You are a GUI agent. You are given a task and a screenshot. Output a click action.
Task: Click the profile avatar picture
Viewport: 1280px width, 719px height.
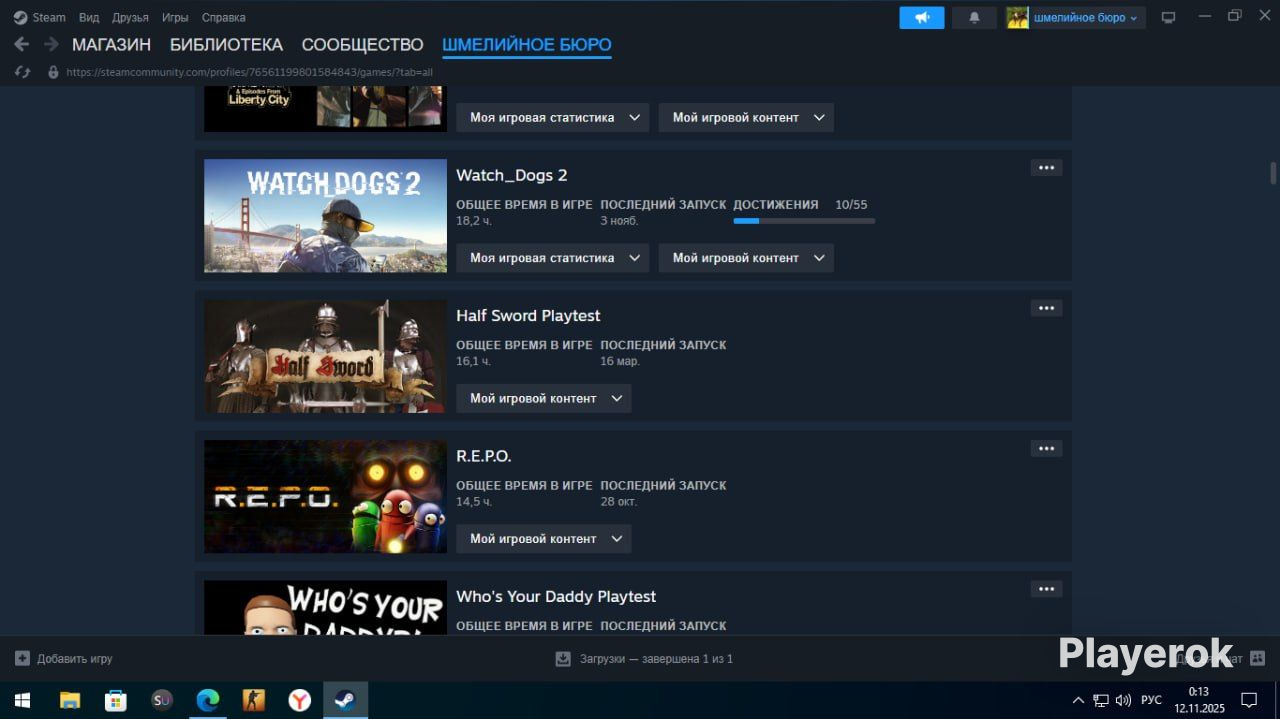pos(1017,17)
